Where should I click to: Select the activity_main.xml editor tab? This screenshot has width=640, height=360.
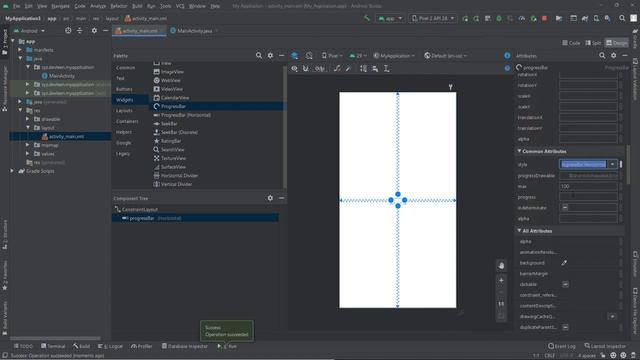pos(139,31)
